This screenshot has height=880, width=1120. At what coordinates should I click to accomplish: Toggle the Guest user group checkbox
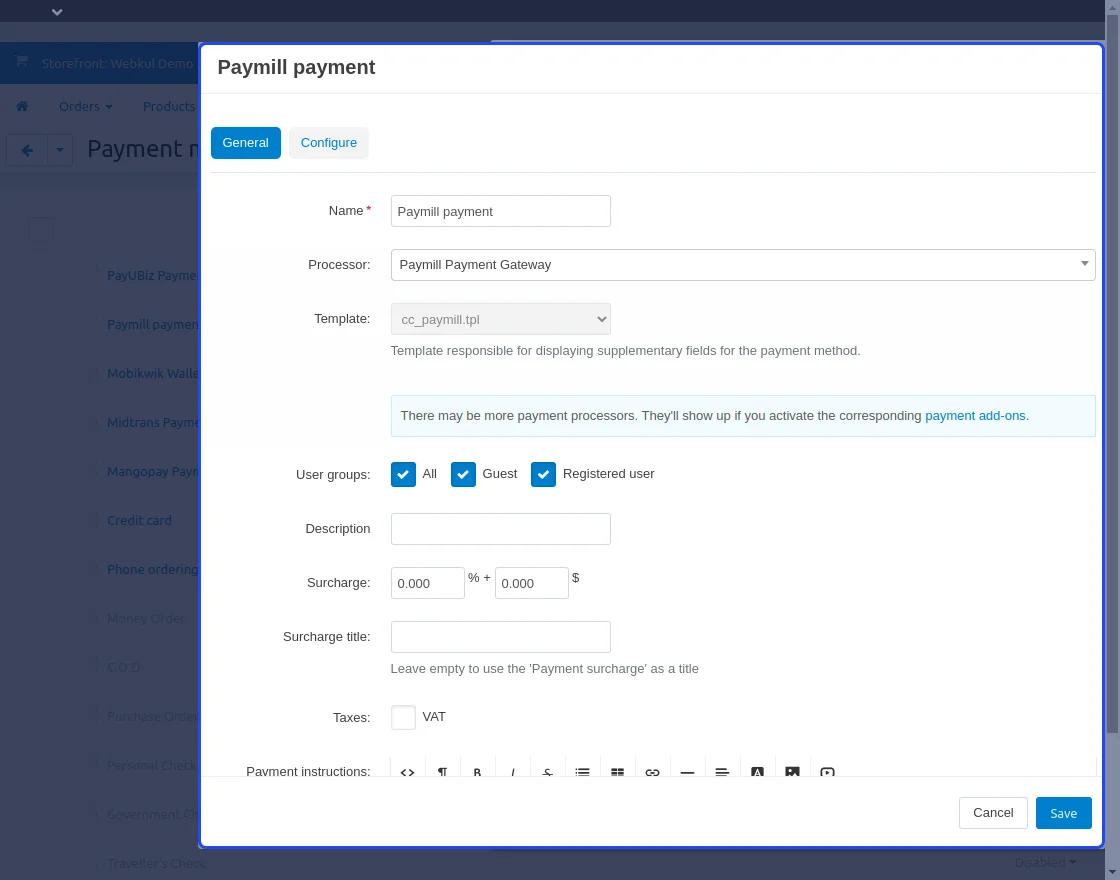pyautogui.click(x=463, y=474)
